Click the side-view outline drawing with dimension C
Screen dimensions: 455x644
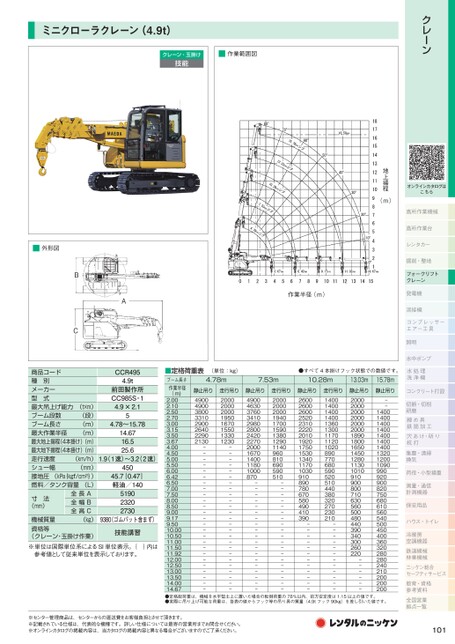coord(119,329)
